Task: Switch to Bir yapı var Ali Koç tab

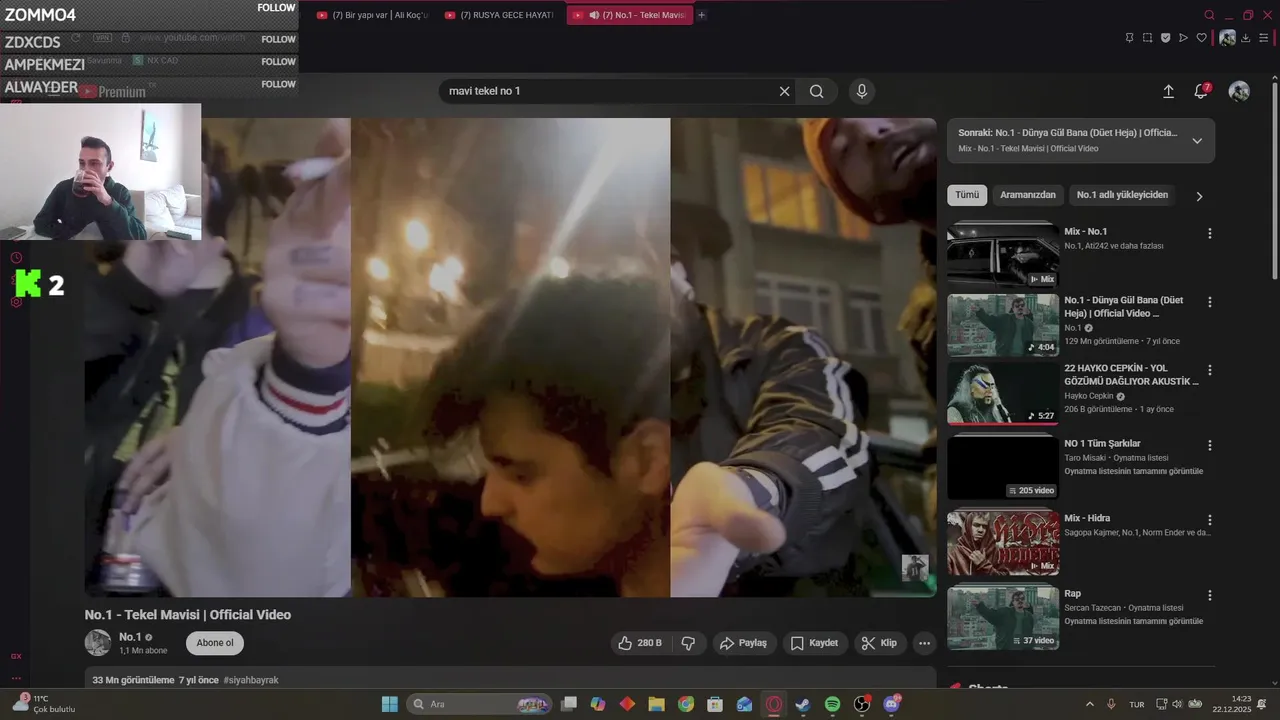Action: click(x=371, y=15)
